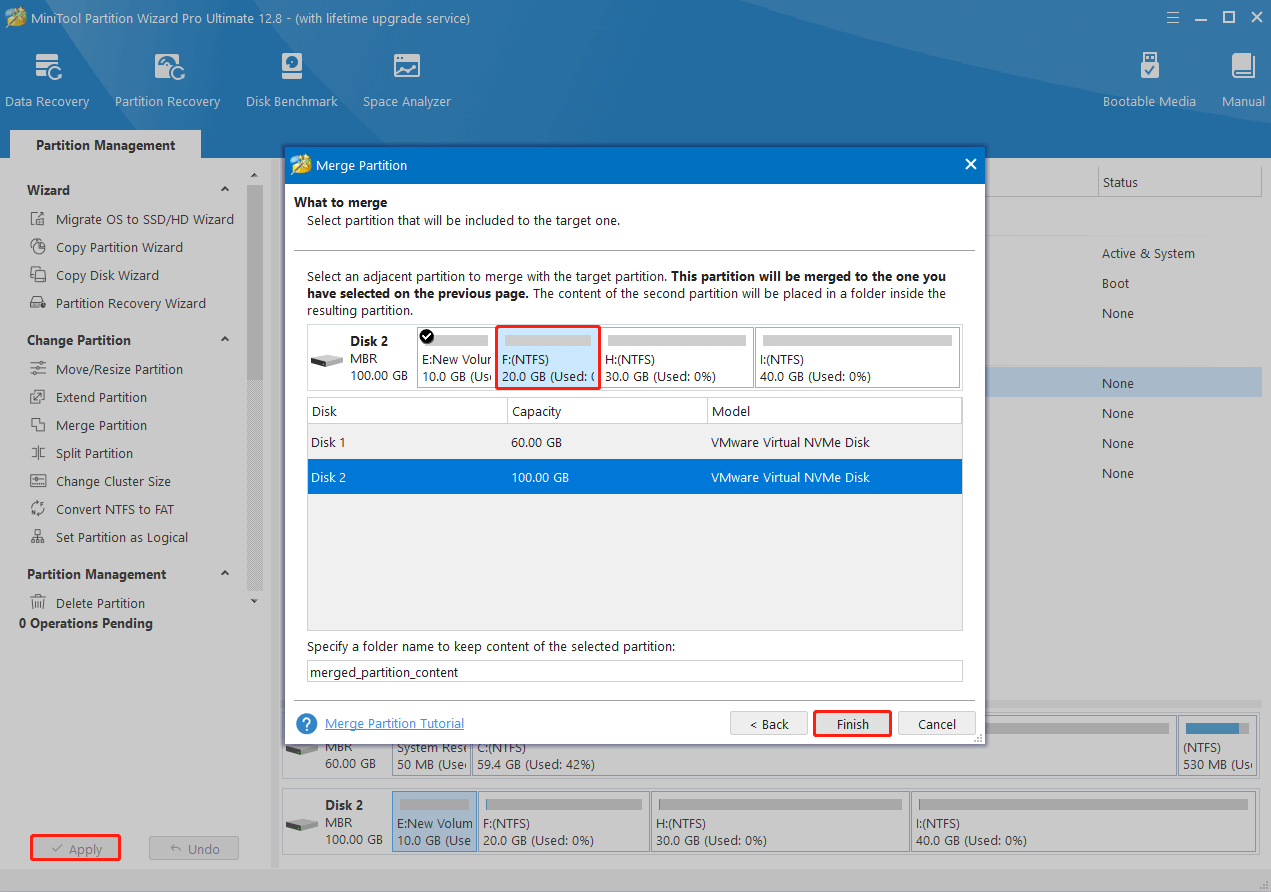Edit the merged_partition_content folder name field
Viewport: 1271px width, 892px height.
(x=635, y=672)
